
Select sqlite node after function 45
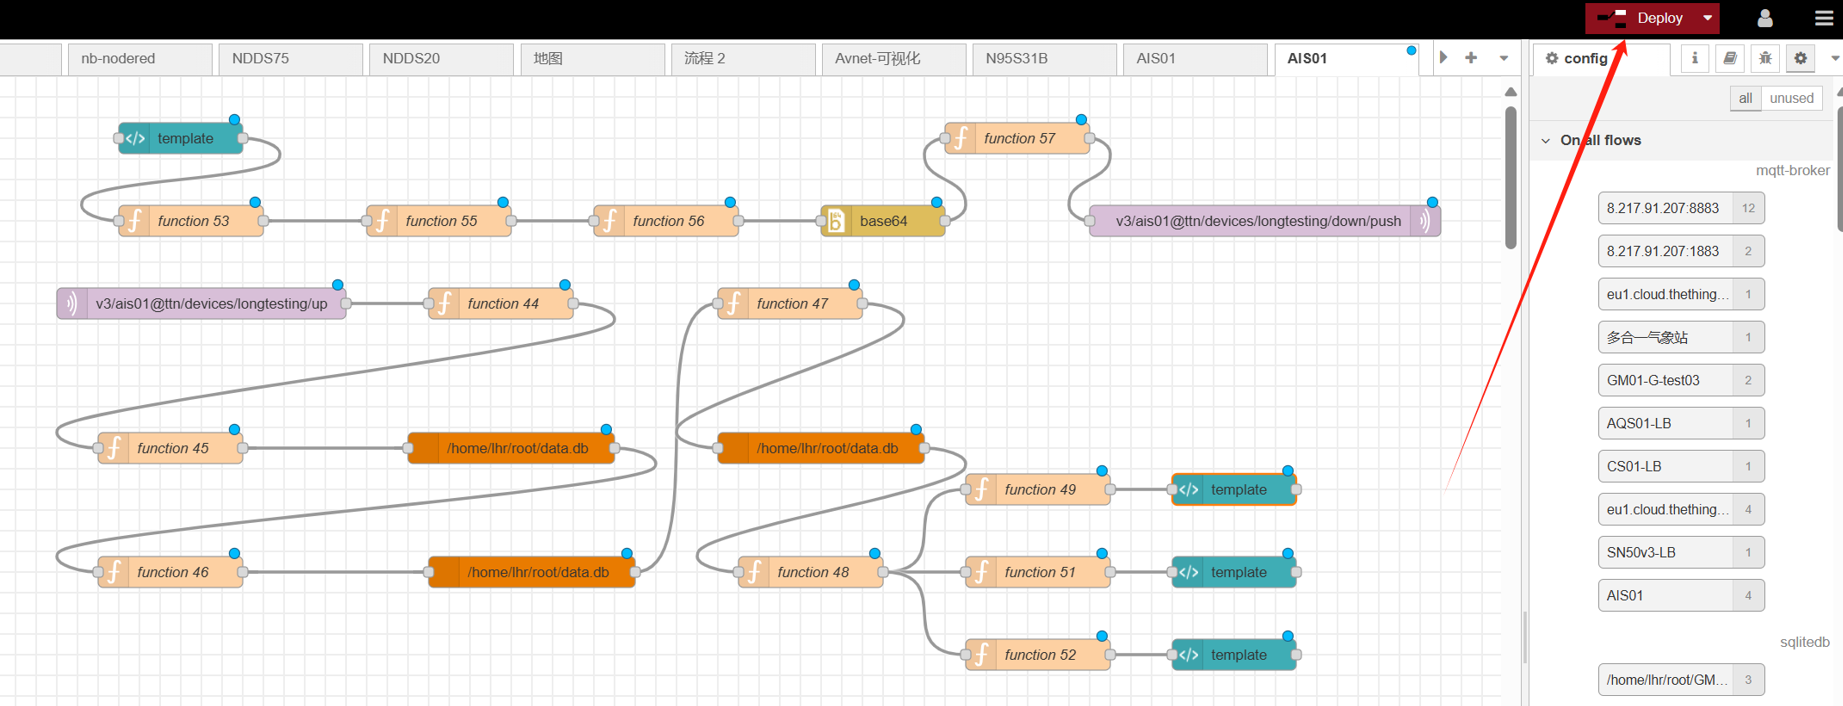511,448
